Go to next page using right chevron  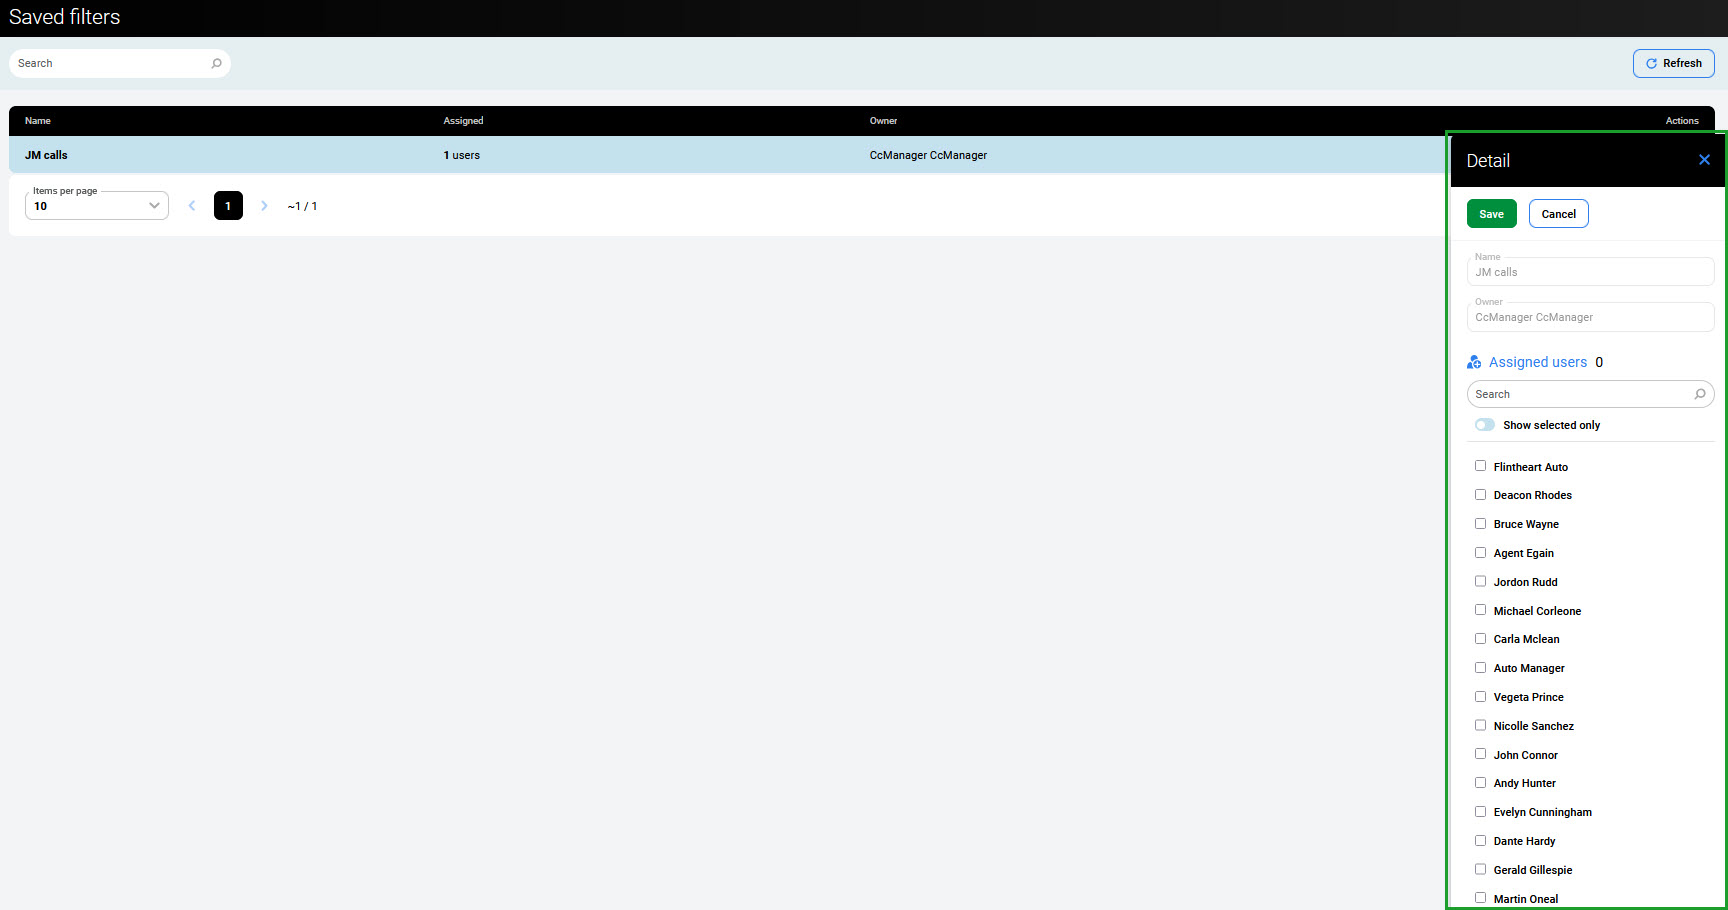point(264,206)
